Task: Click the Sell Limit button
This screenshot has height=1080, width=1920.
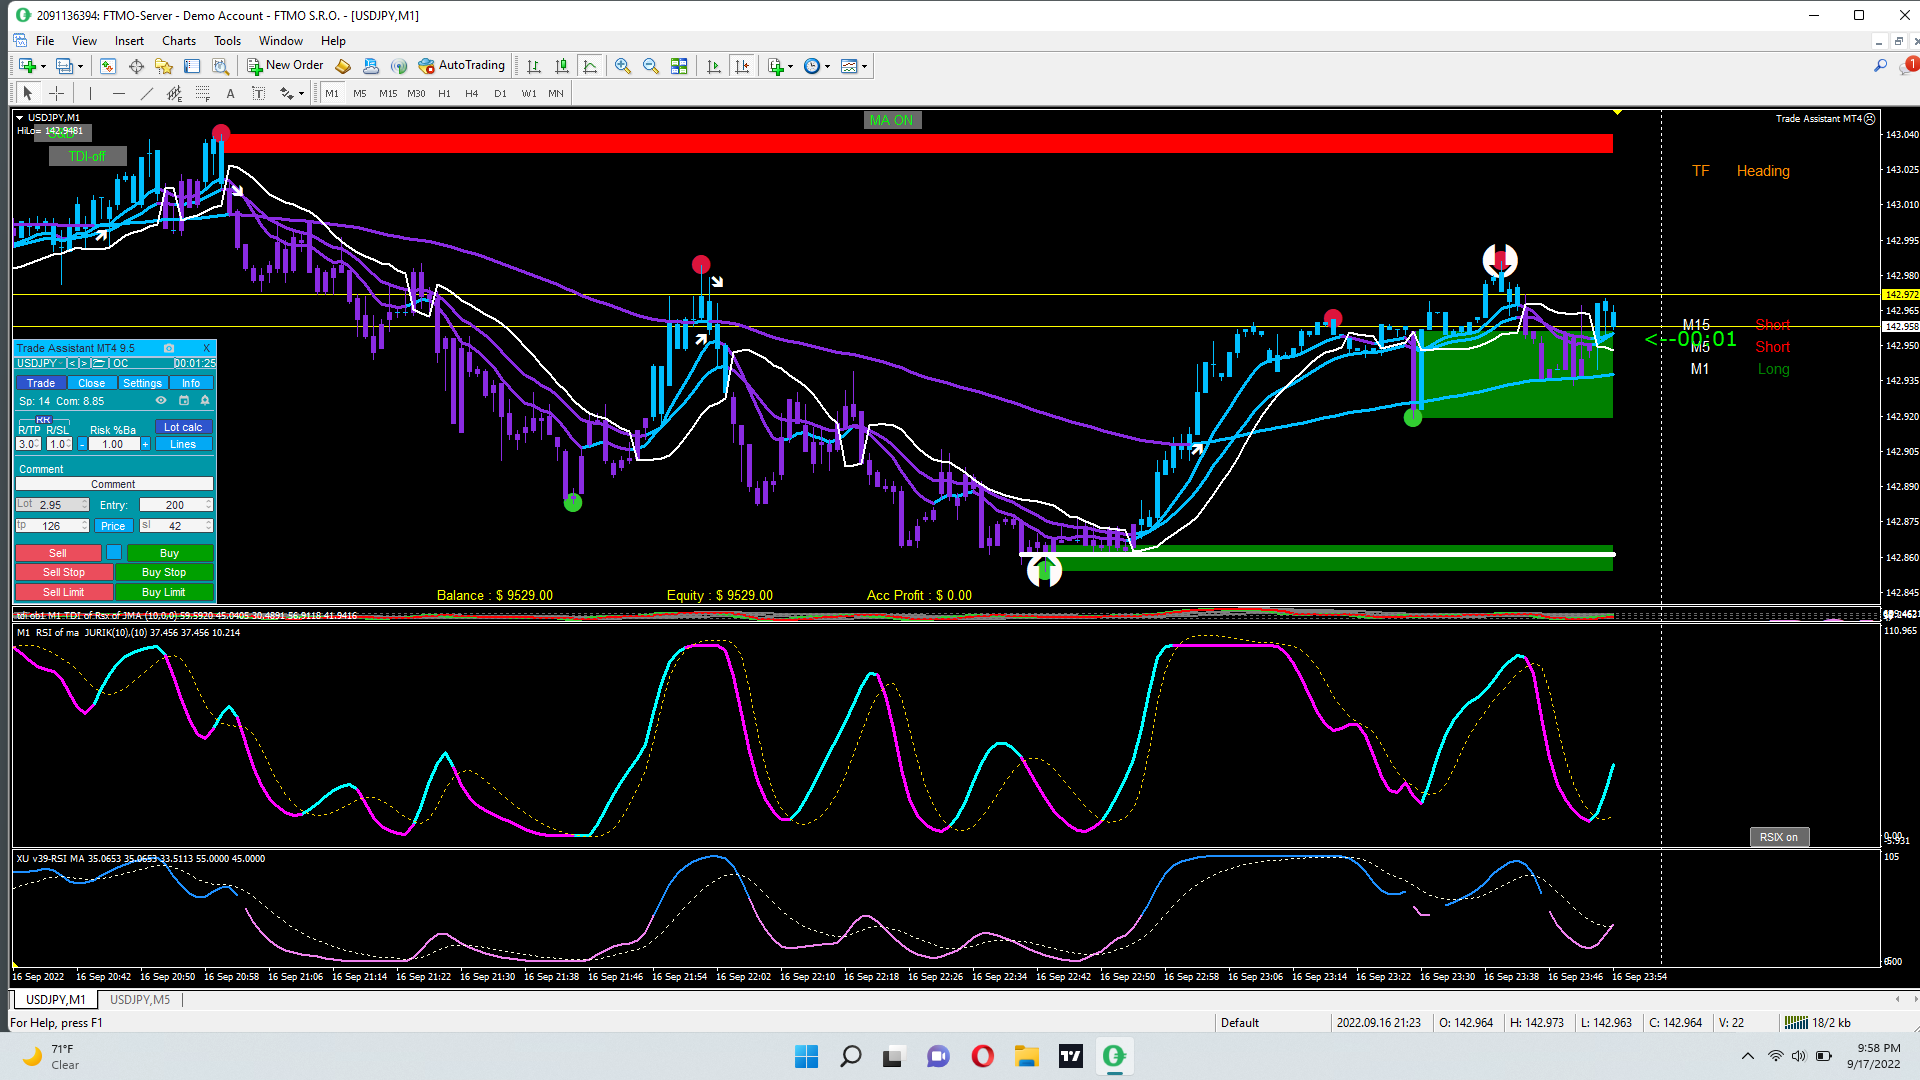Action: pos(64,593)
